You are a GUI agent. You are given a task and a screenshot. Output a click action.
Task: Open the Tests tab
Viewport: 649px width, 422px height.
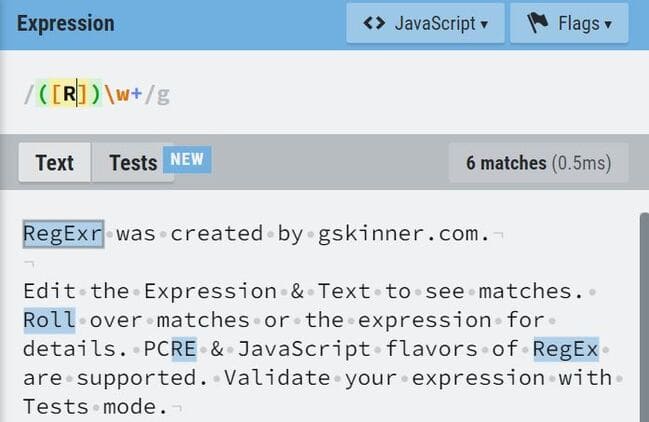(x=133, y=163)
